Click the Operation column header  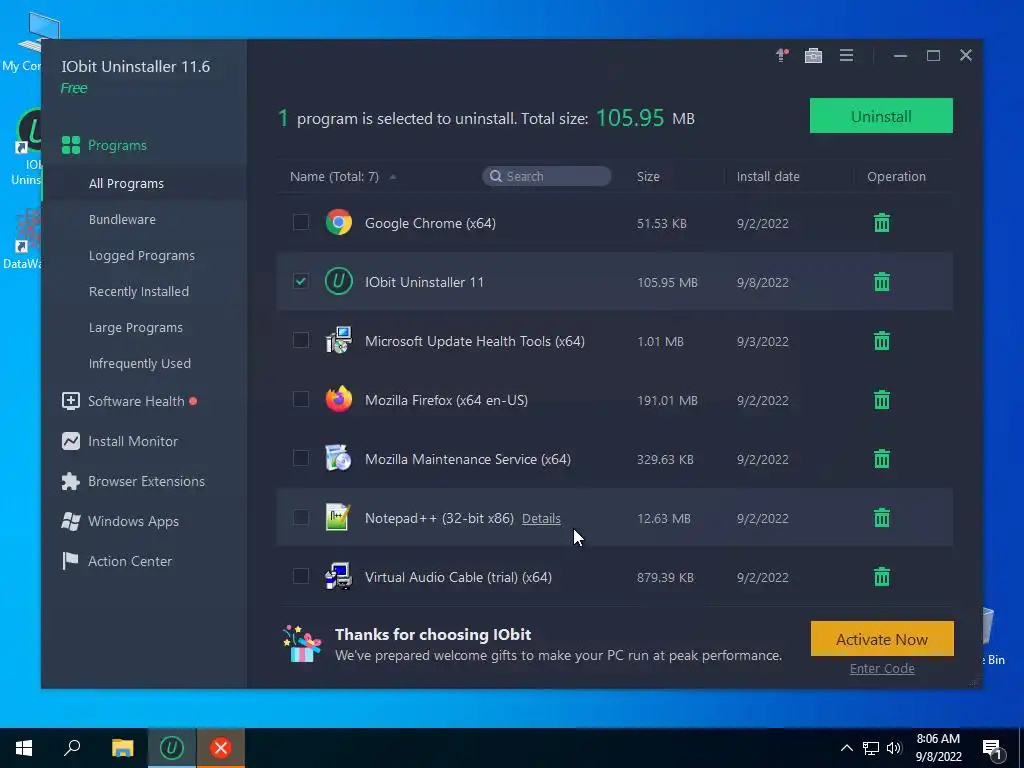[x=896, y=176]
